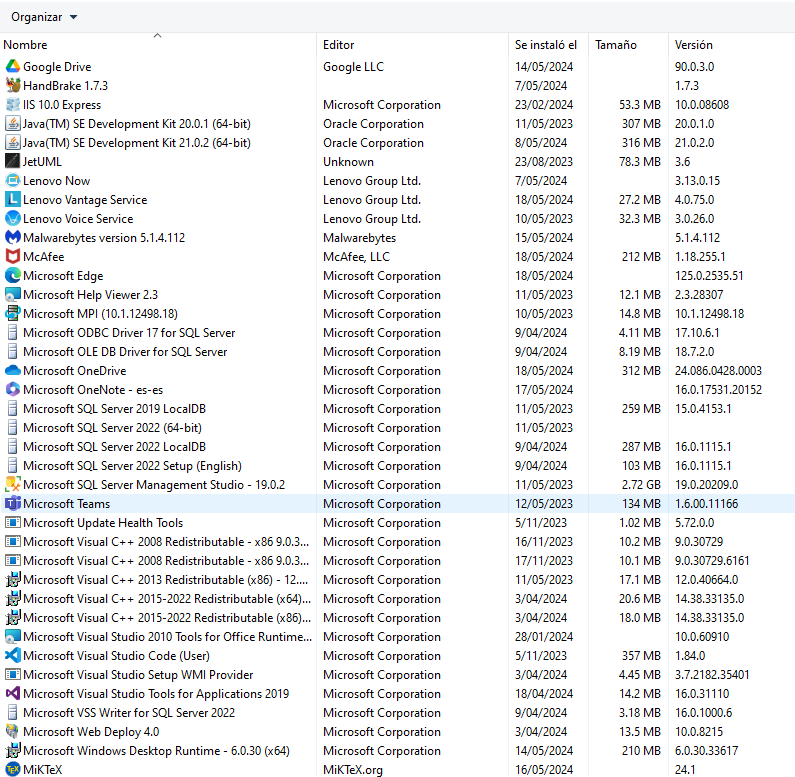Click the Microsoft Update Health Tools icon
The height and width of the screenshot is (777, 795).
click(x=13, y=522)
